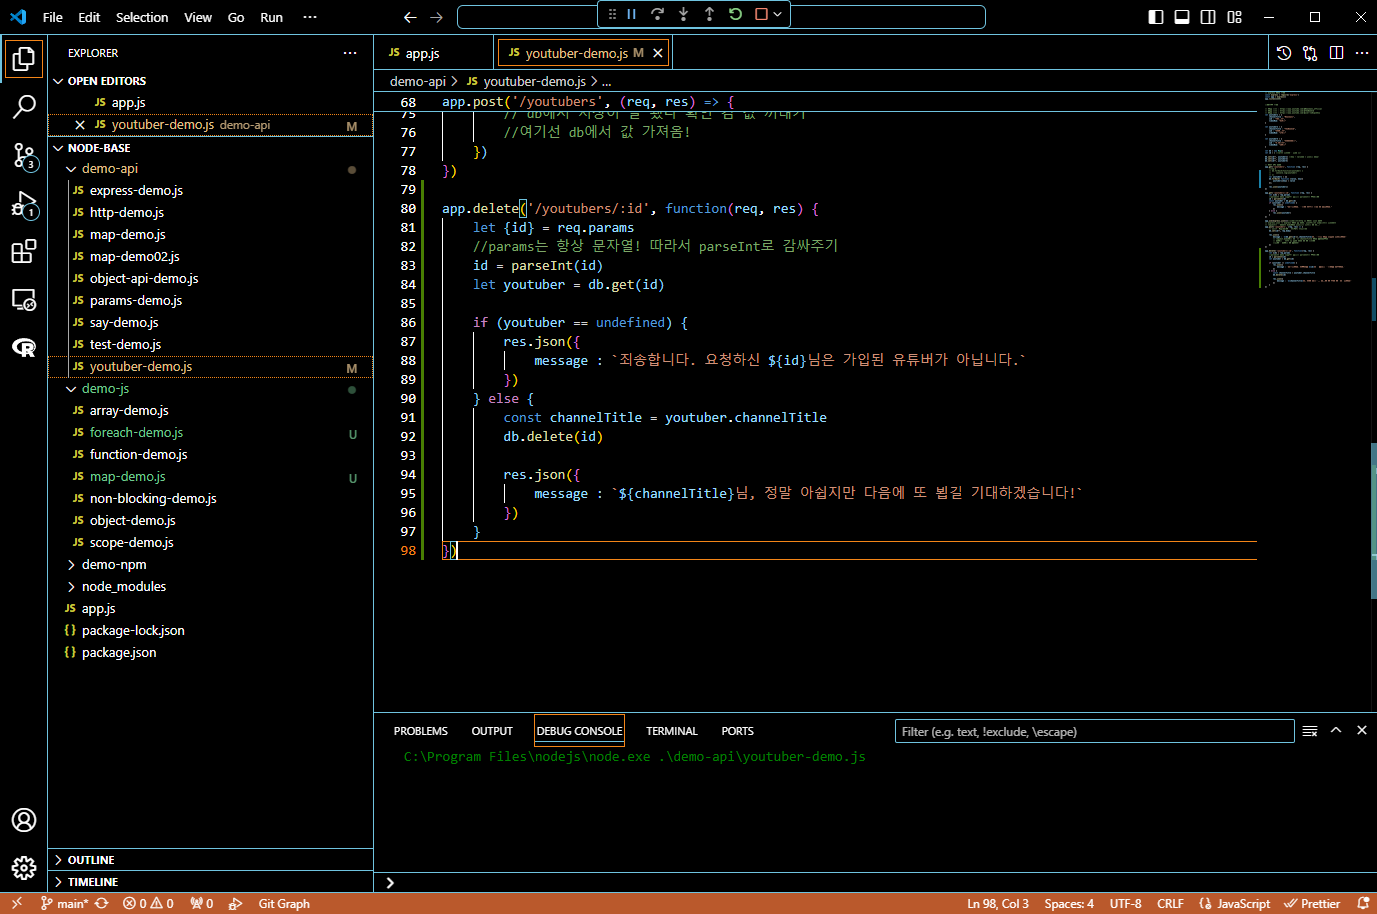Click the debug console filter input
The width and height of the screenshot is (1377, 914).
[x=1095, y=731]
